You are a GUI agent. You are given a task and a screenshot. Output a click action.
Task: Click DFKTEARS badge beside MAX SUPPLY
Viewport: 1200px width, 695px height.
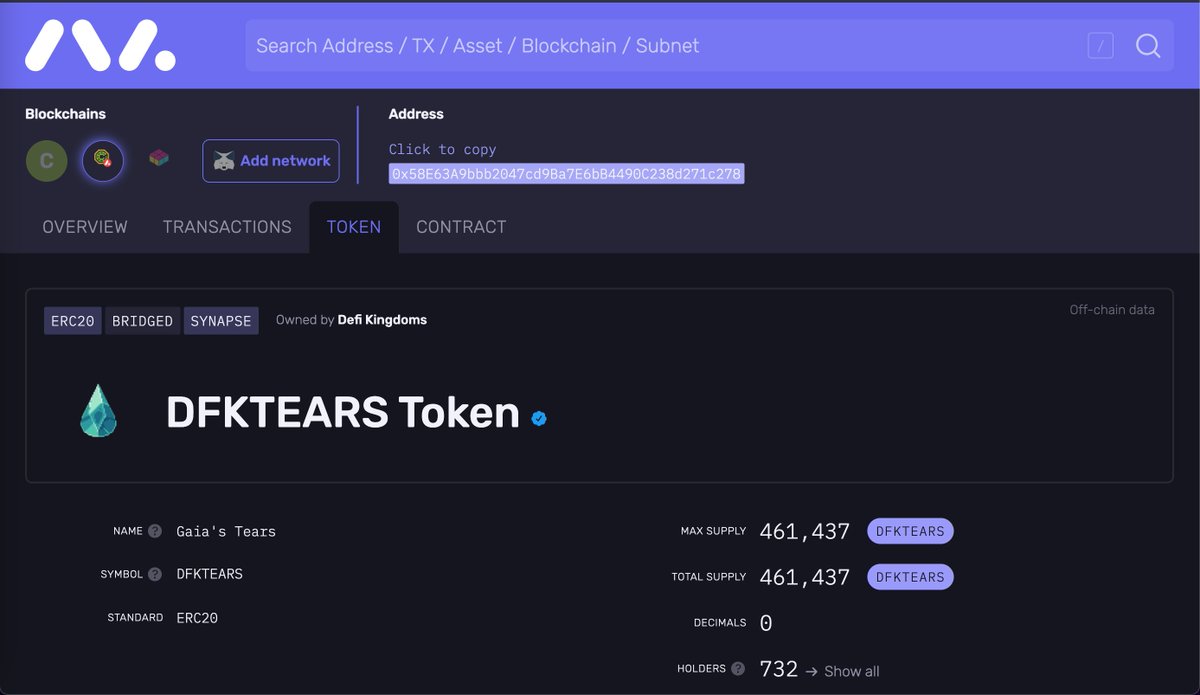point(910,531)
